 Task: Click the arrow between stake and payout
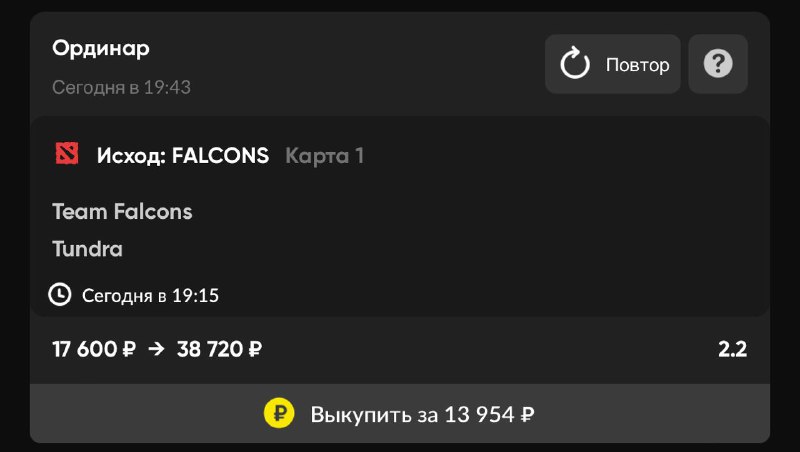(156, 349)
